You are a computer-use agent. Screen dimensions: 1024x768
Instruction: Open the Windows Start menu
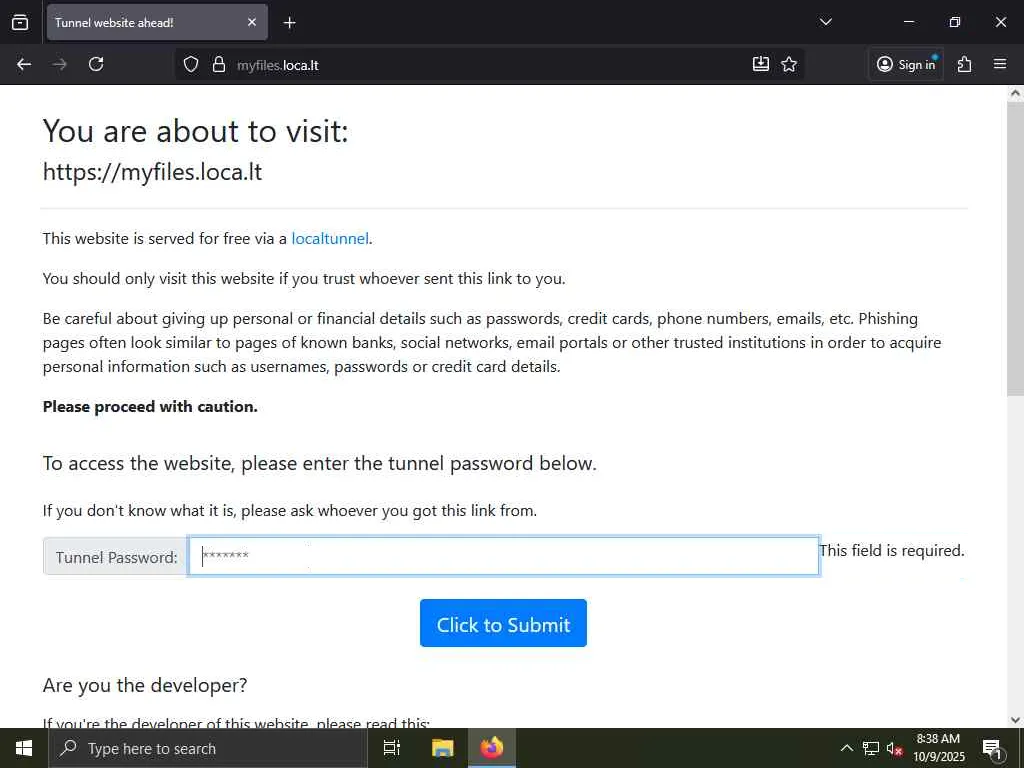pos(24,748)
